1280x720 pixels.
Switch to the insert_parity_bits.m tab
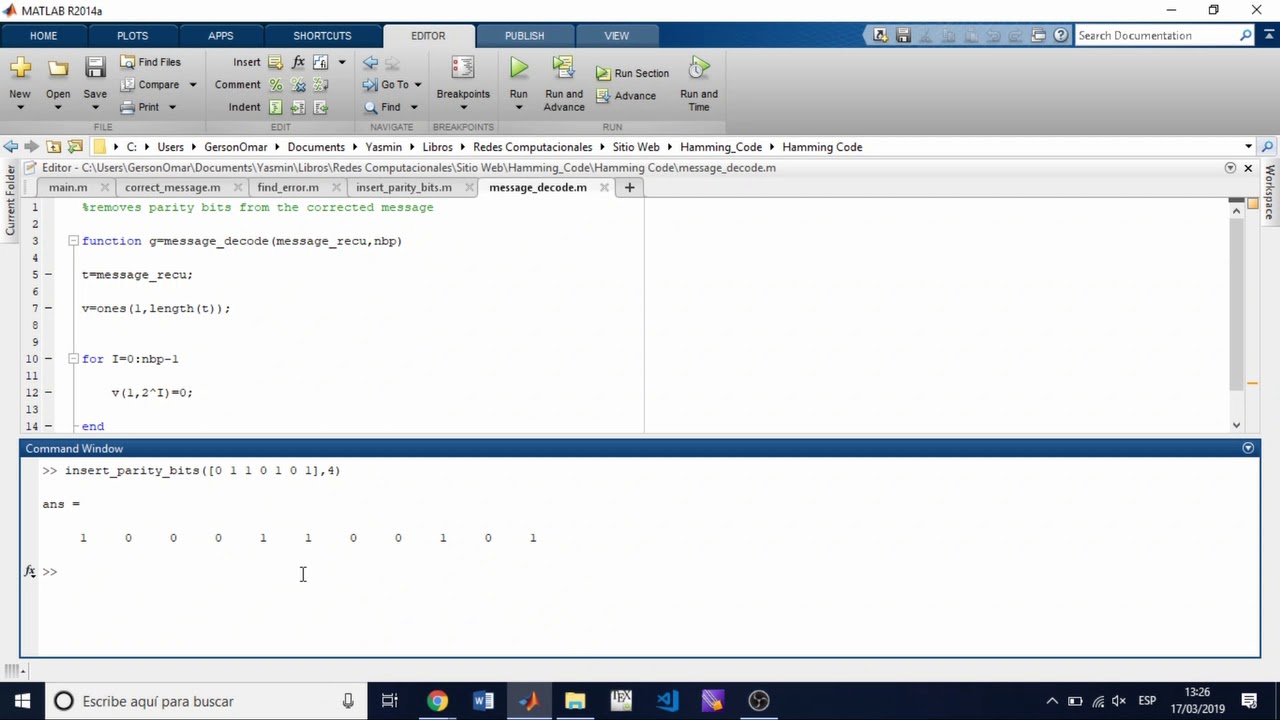404,187
